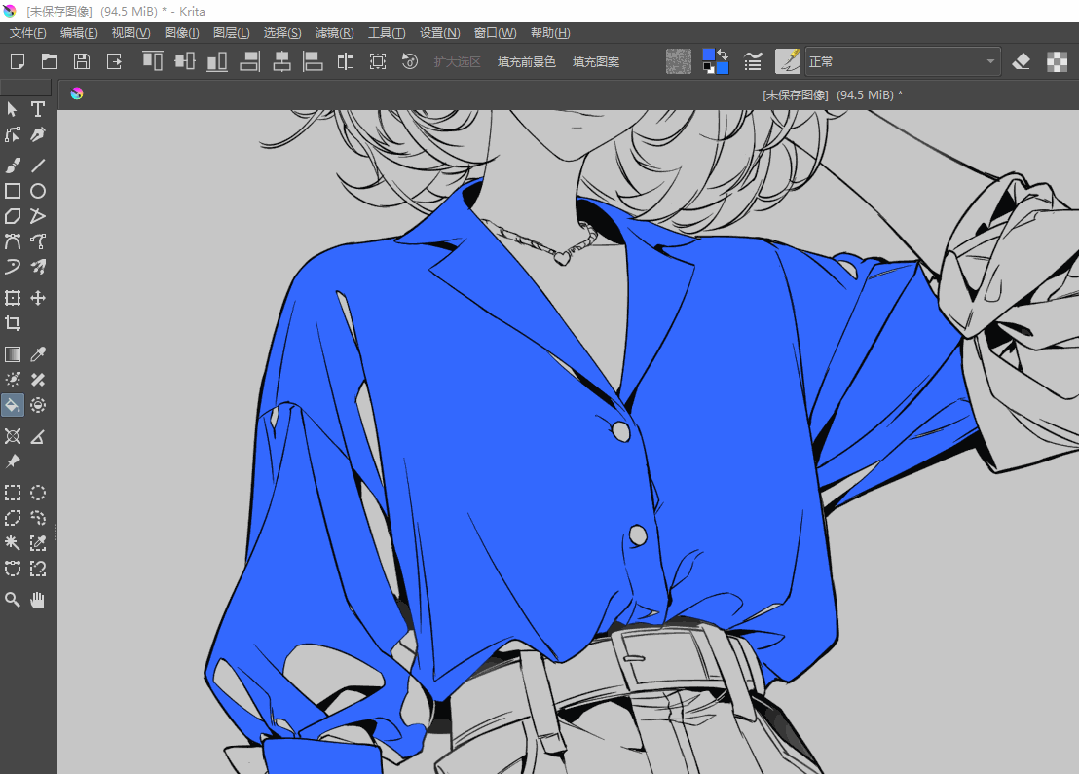Select the Zoom magnifier tool

pyautogui.click(x=12, y=600)
